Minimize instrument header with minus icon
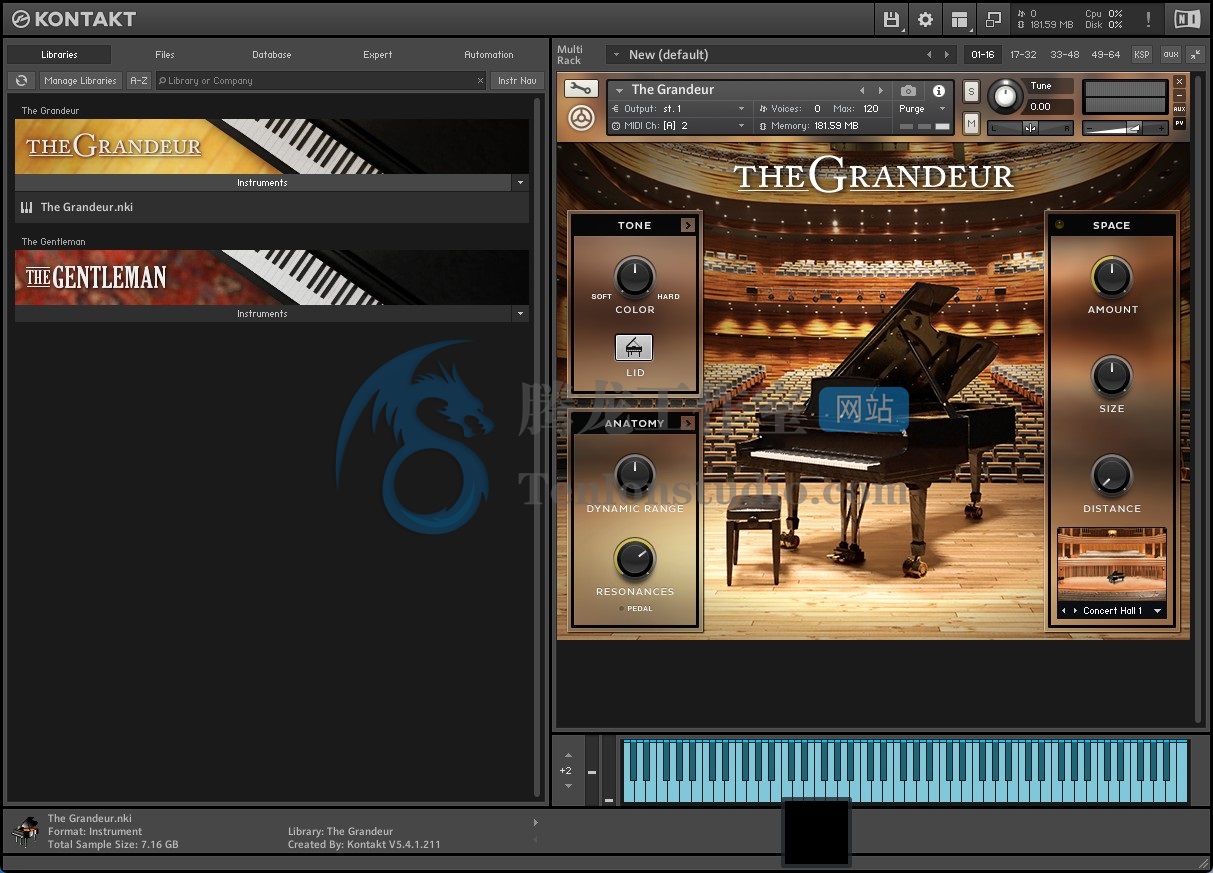The image size is (1213, 873). point(1179,95)
